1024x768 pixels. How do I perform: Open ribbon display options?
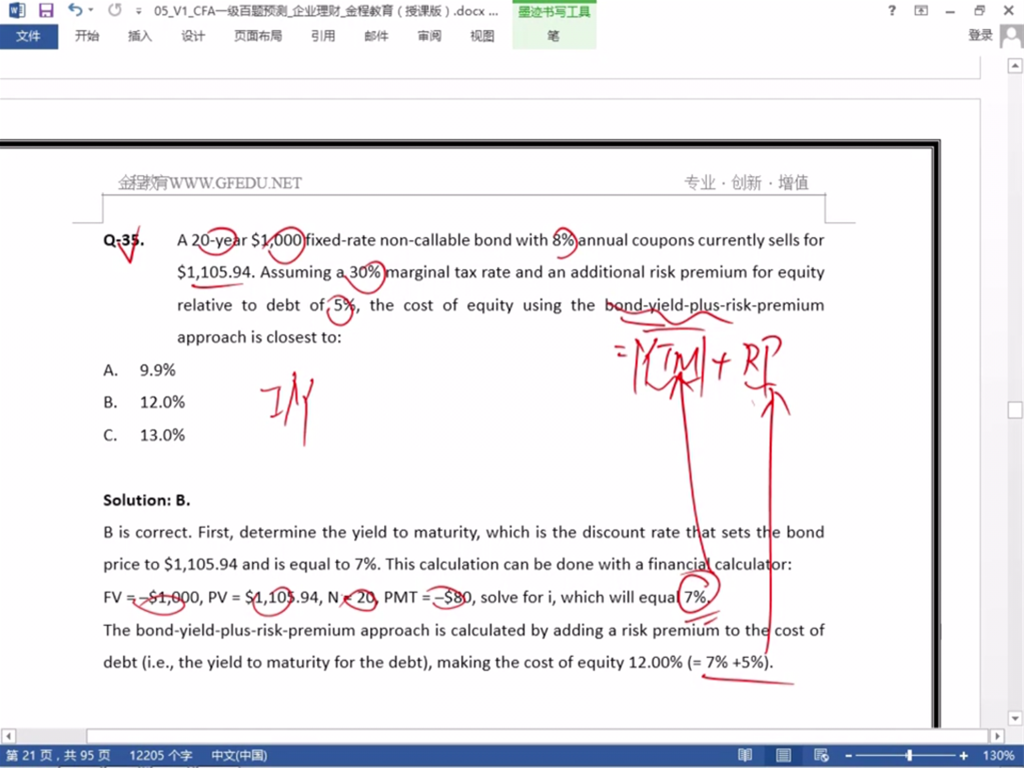(x=921, y=10)
